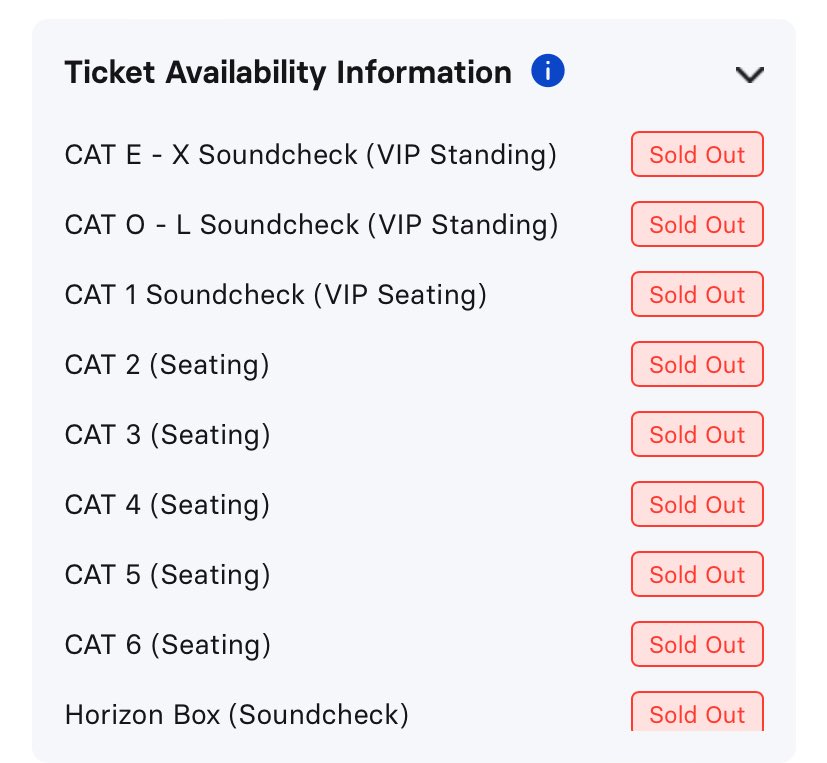Click Sold Out badge for Horizon Box
The width and height of the screenshot is (827, 763).
[x=697, y=713]
